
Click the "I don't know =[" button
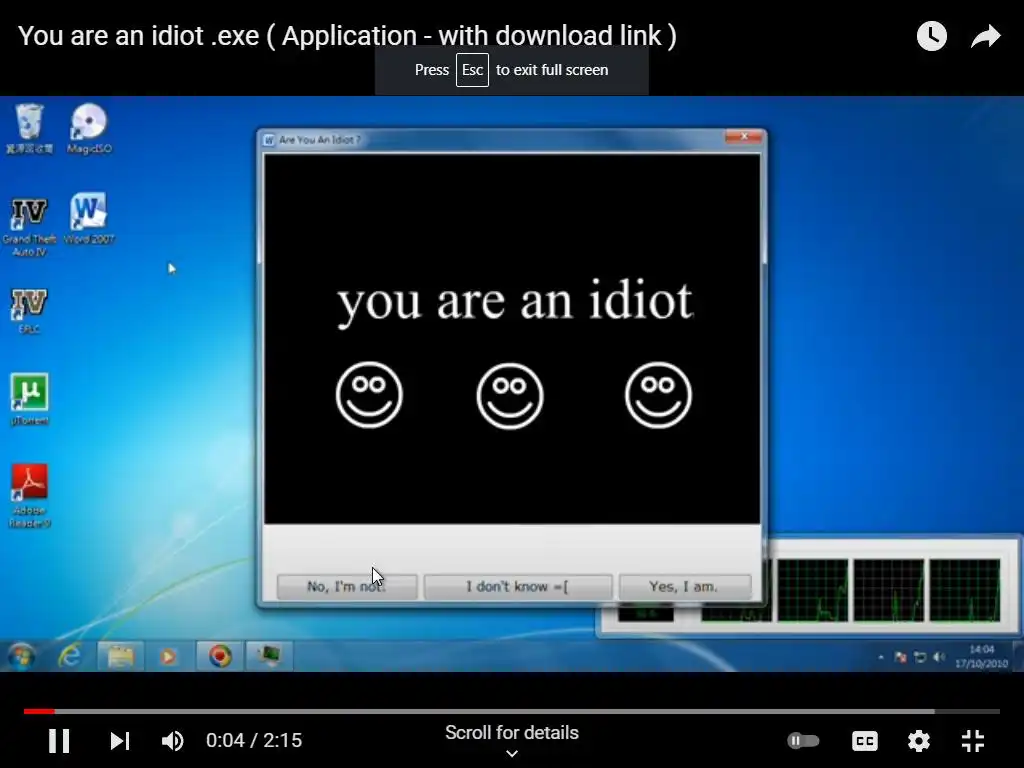point(518,586)
